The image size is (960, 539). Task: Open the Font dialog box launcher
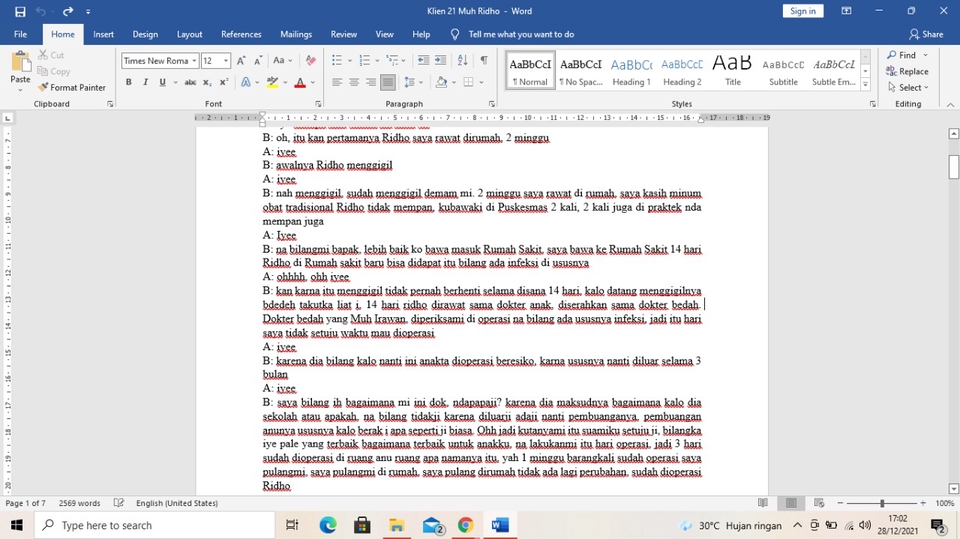[318, 104]
